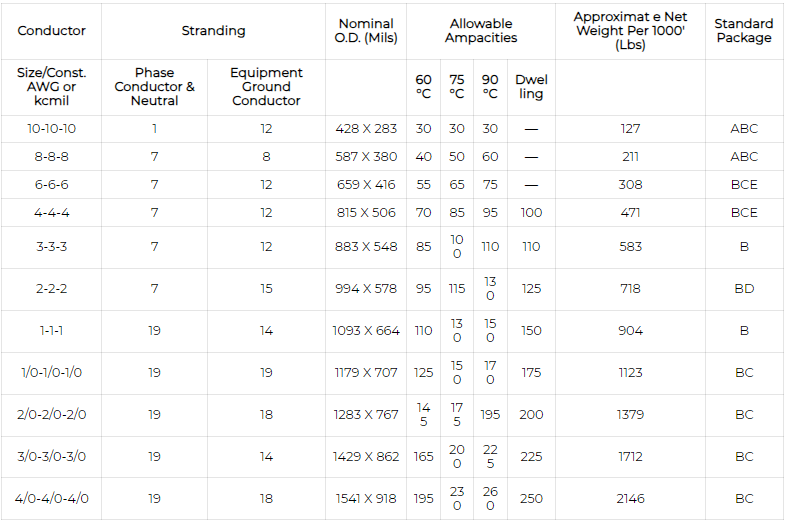The height and width of the screenshot is (522, 788).
Task: Select the 4/0-4/0-4/0 conductor row label
Action: pos(52,499)
